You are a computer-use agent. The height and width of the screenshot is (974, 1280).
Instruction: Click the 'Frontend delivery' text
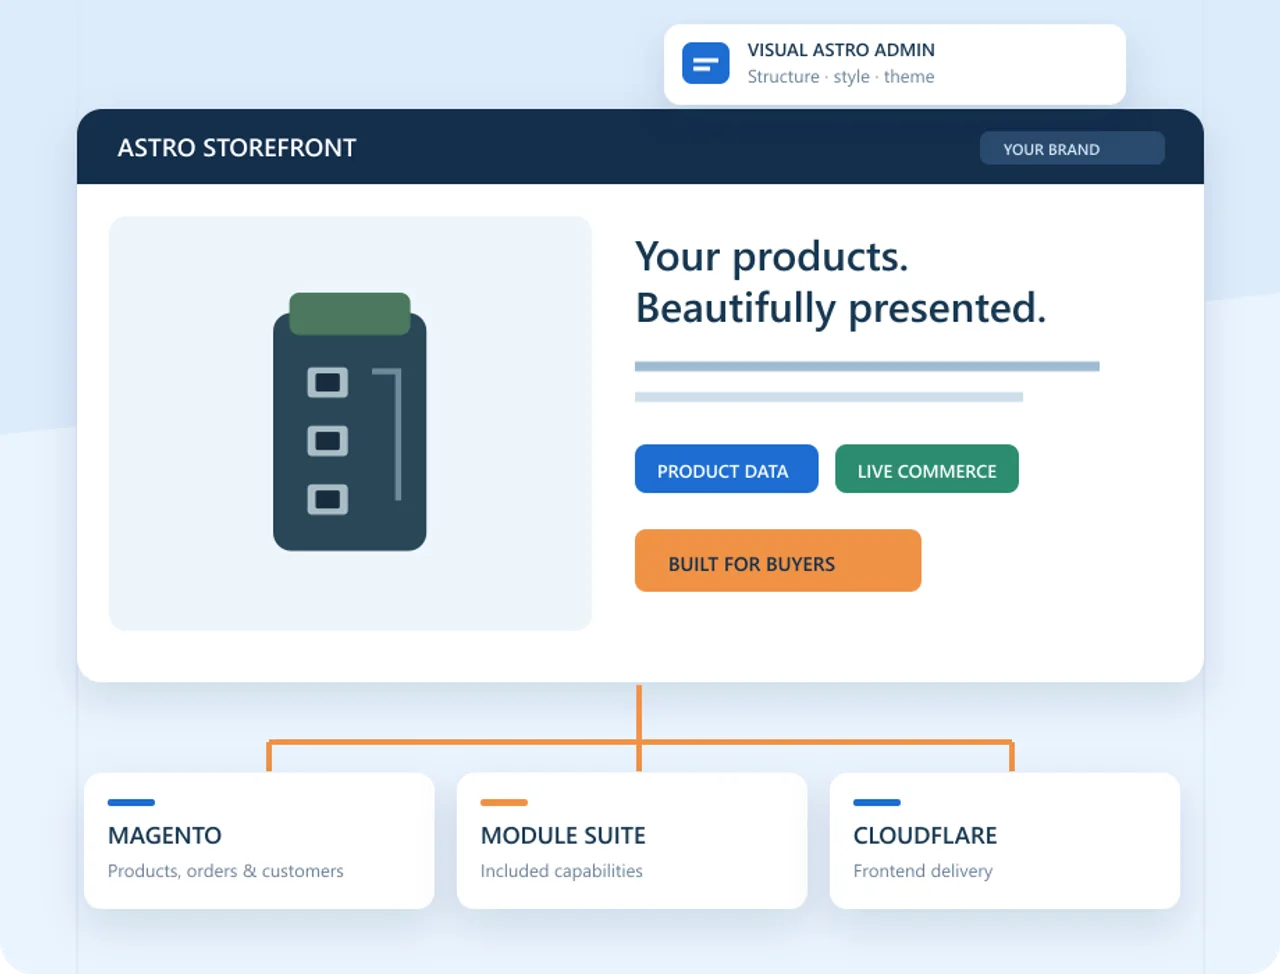[x=923, y=871]
